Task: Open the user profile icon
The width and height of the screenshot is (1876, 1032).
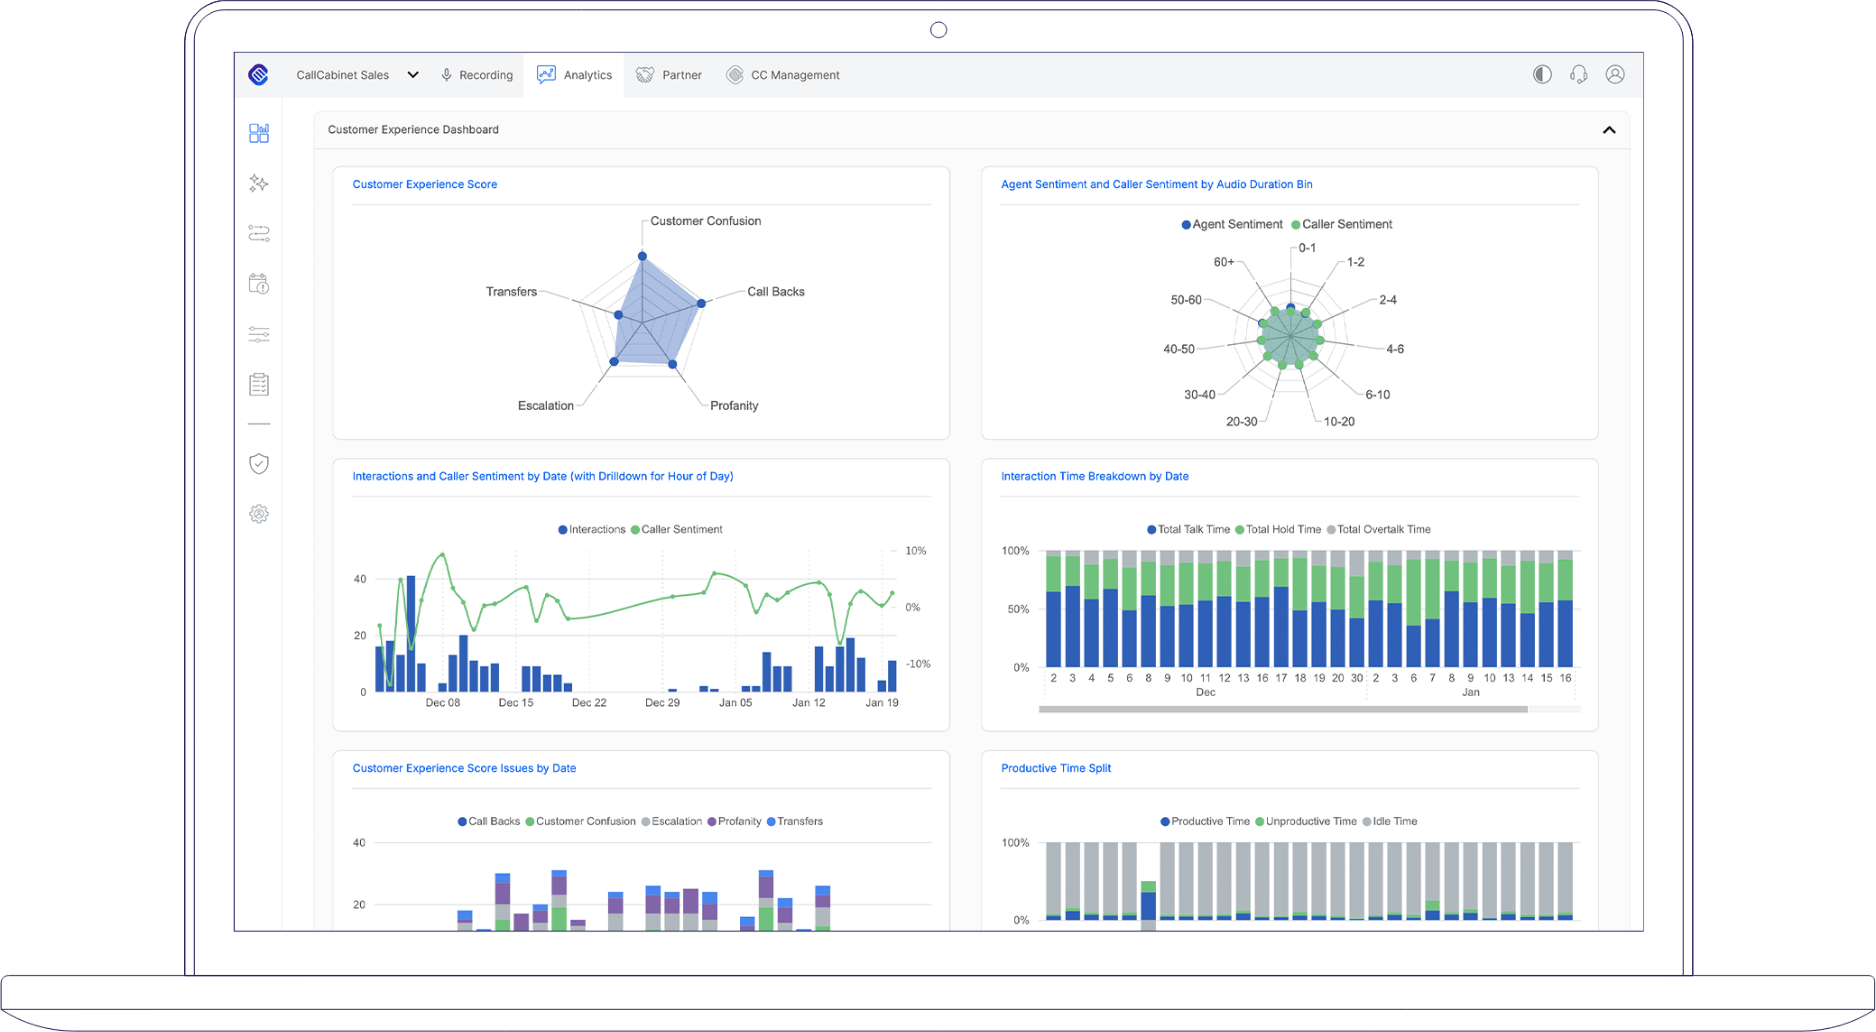Action: click(1615, 74)
